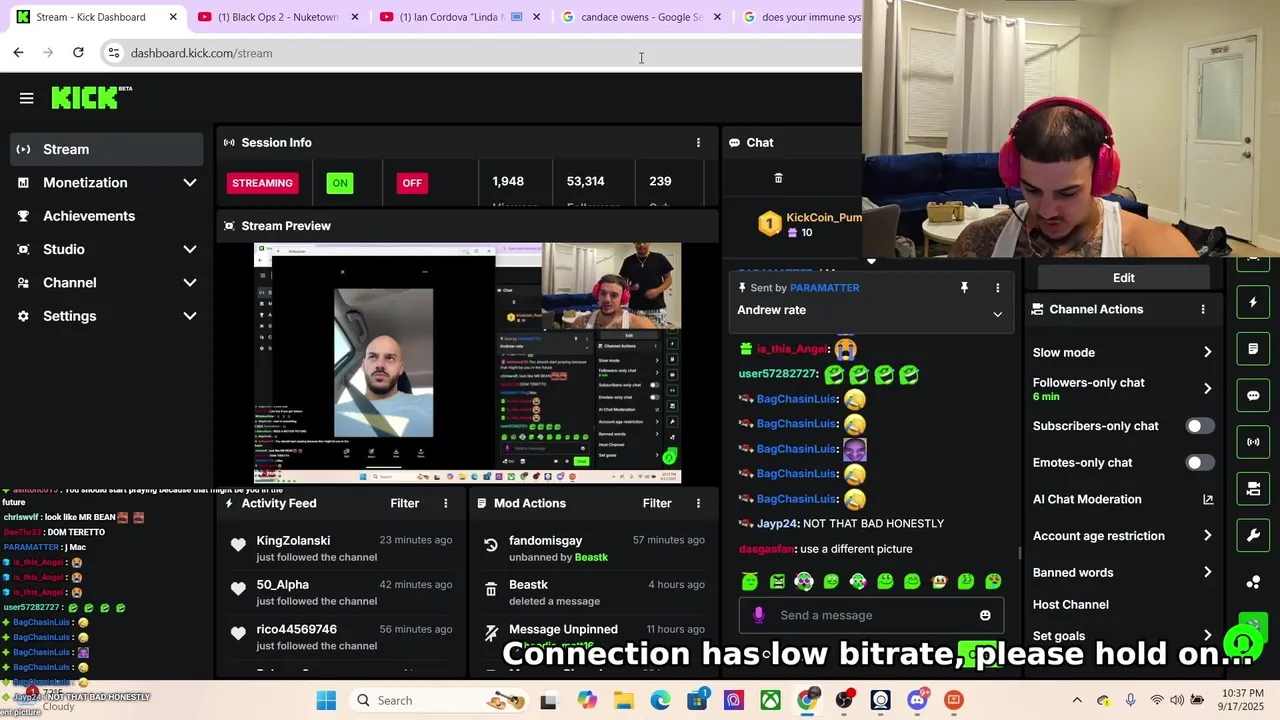
Task: Toggle Subscribers-only chat
Action: coord(1200,426)
